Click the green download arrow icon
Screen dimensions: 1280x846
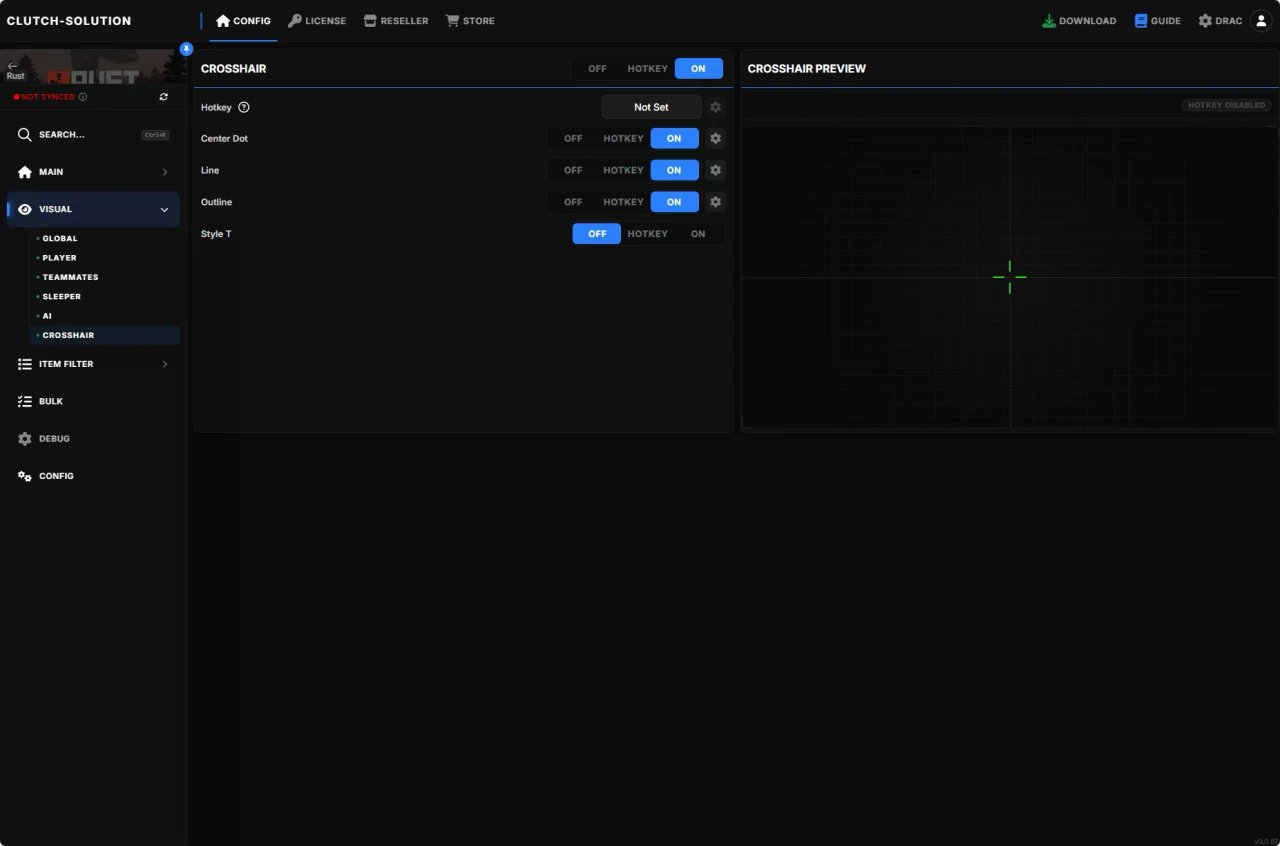(x=1049, y=21)
